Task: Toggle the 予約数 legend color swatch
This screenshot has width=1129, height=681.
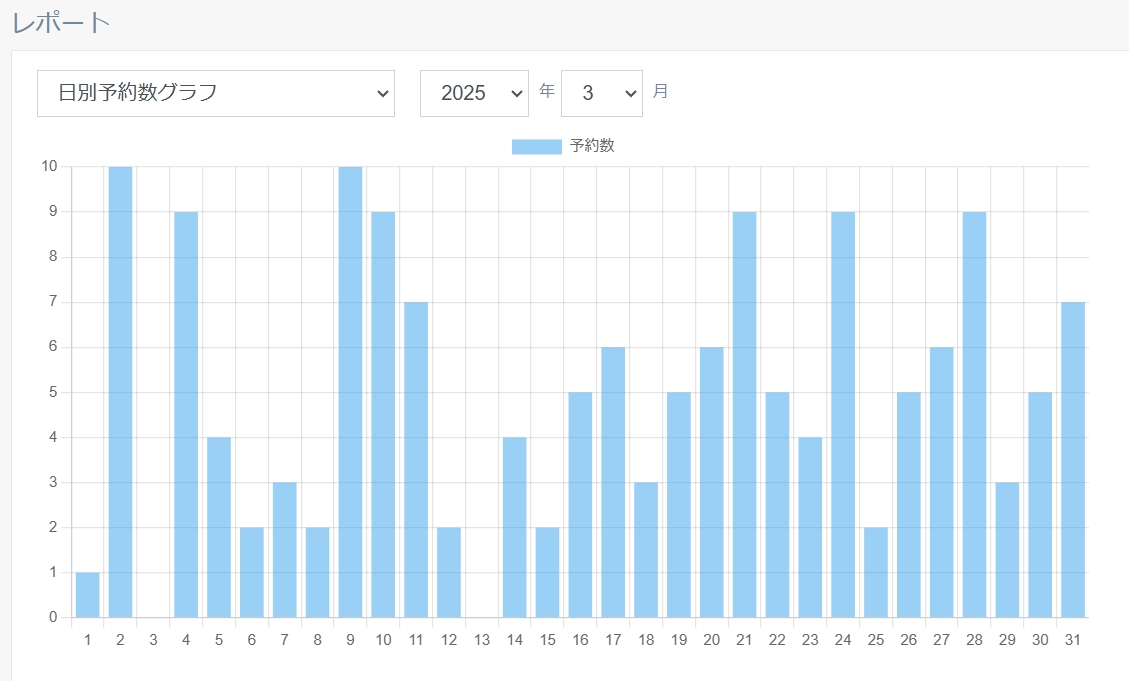Action: (536, 147)
